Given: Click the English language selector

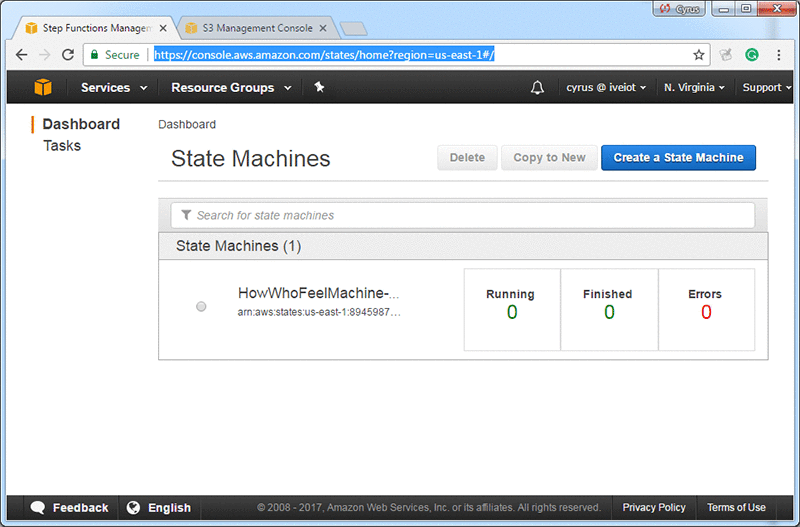Looking at the screenshot, I should point(159,508).
